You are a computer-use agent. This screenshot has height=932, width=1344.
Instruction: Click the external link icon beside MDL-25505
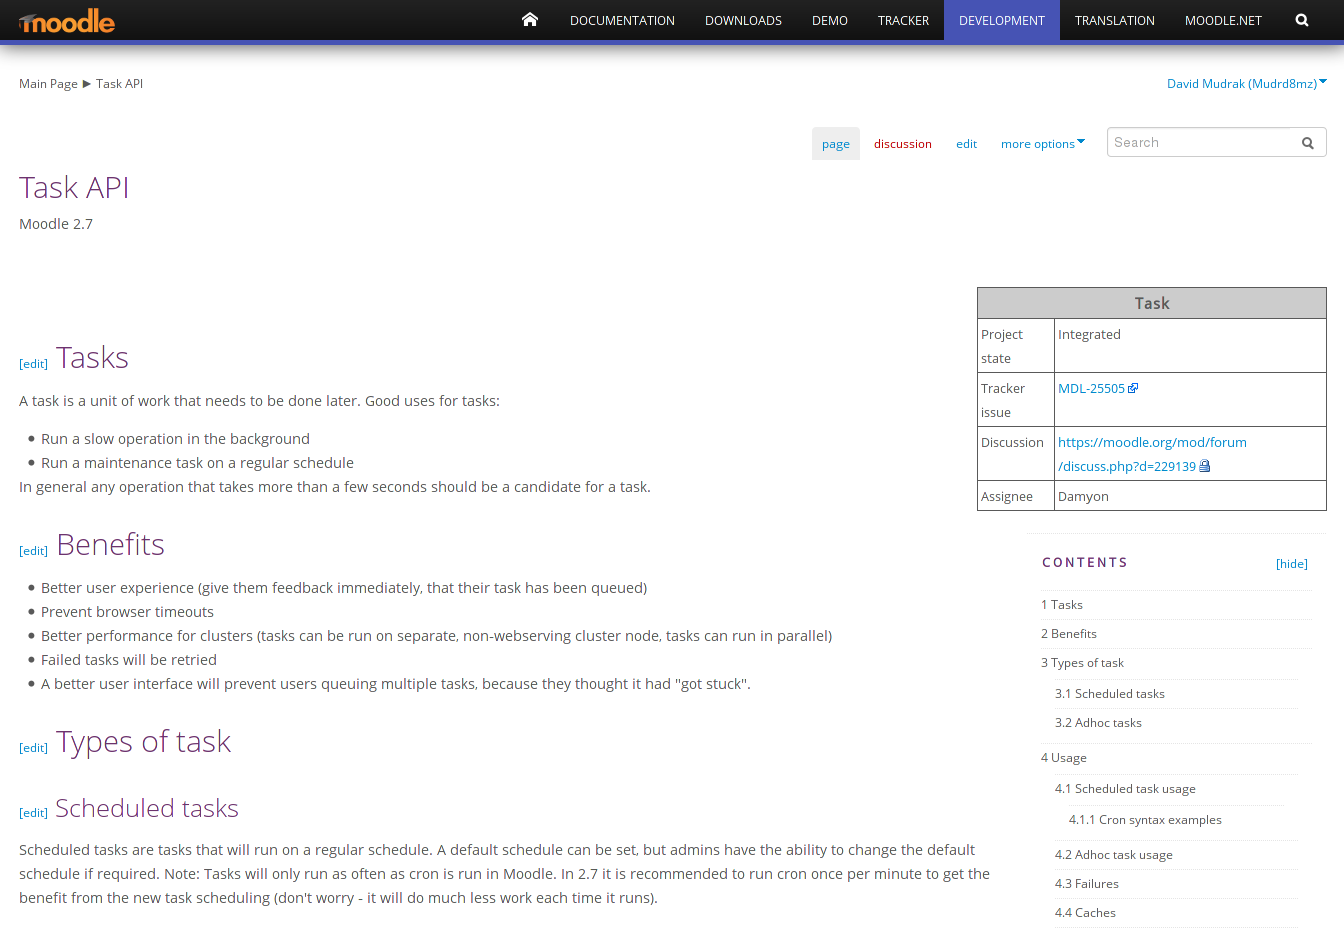(1133, 389)
